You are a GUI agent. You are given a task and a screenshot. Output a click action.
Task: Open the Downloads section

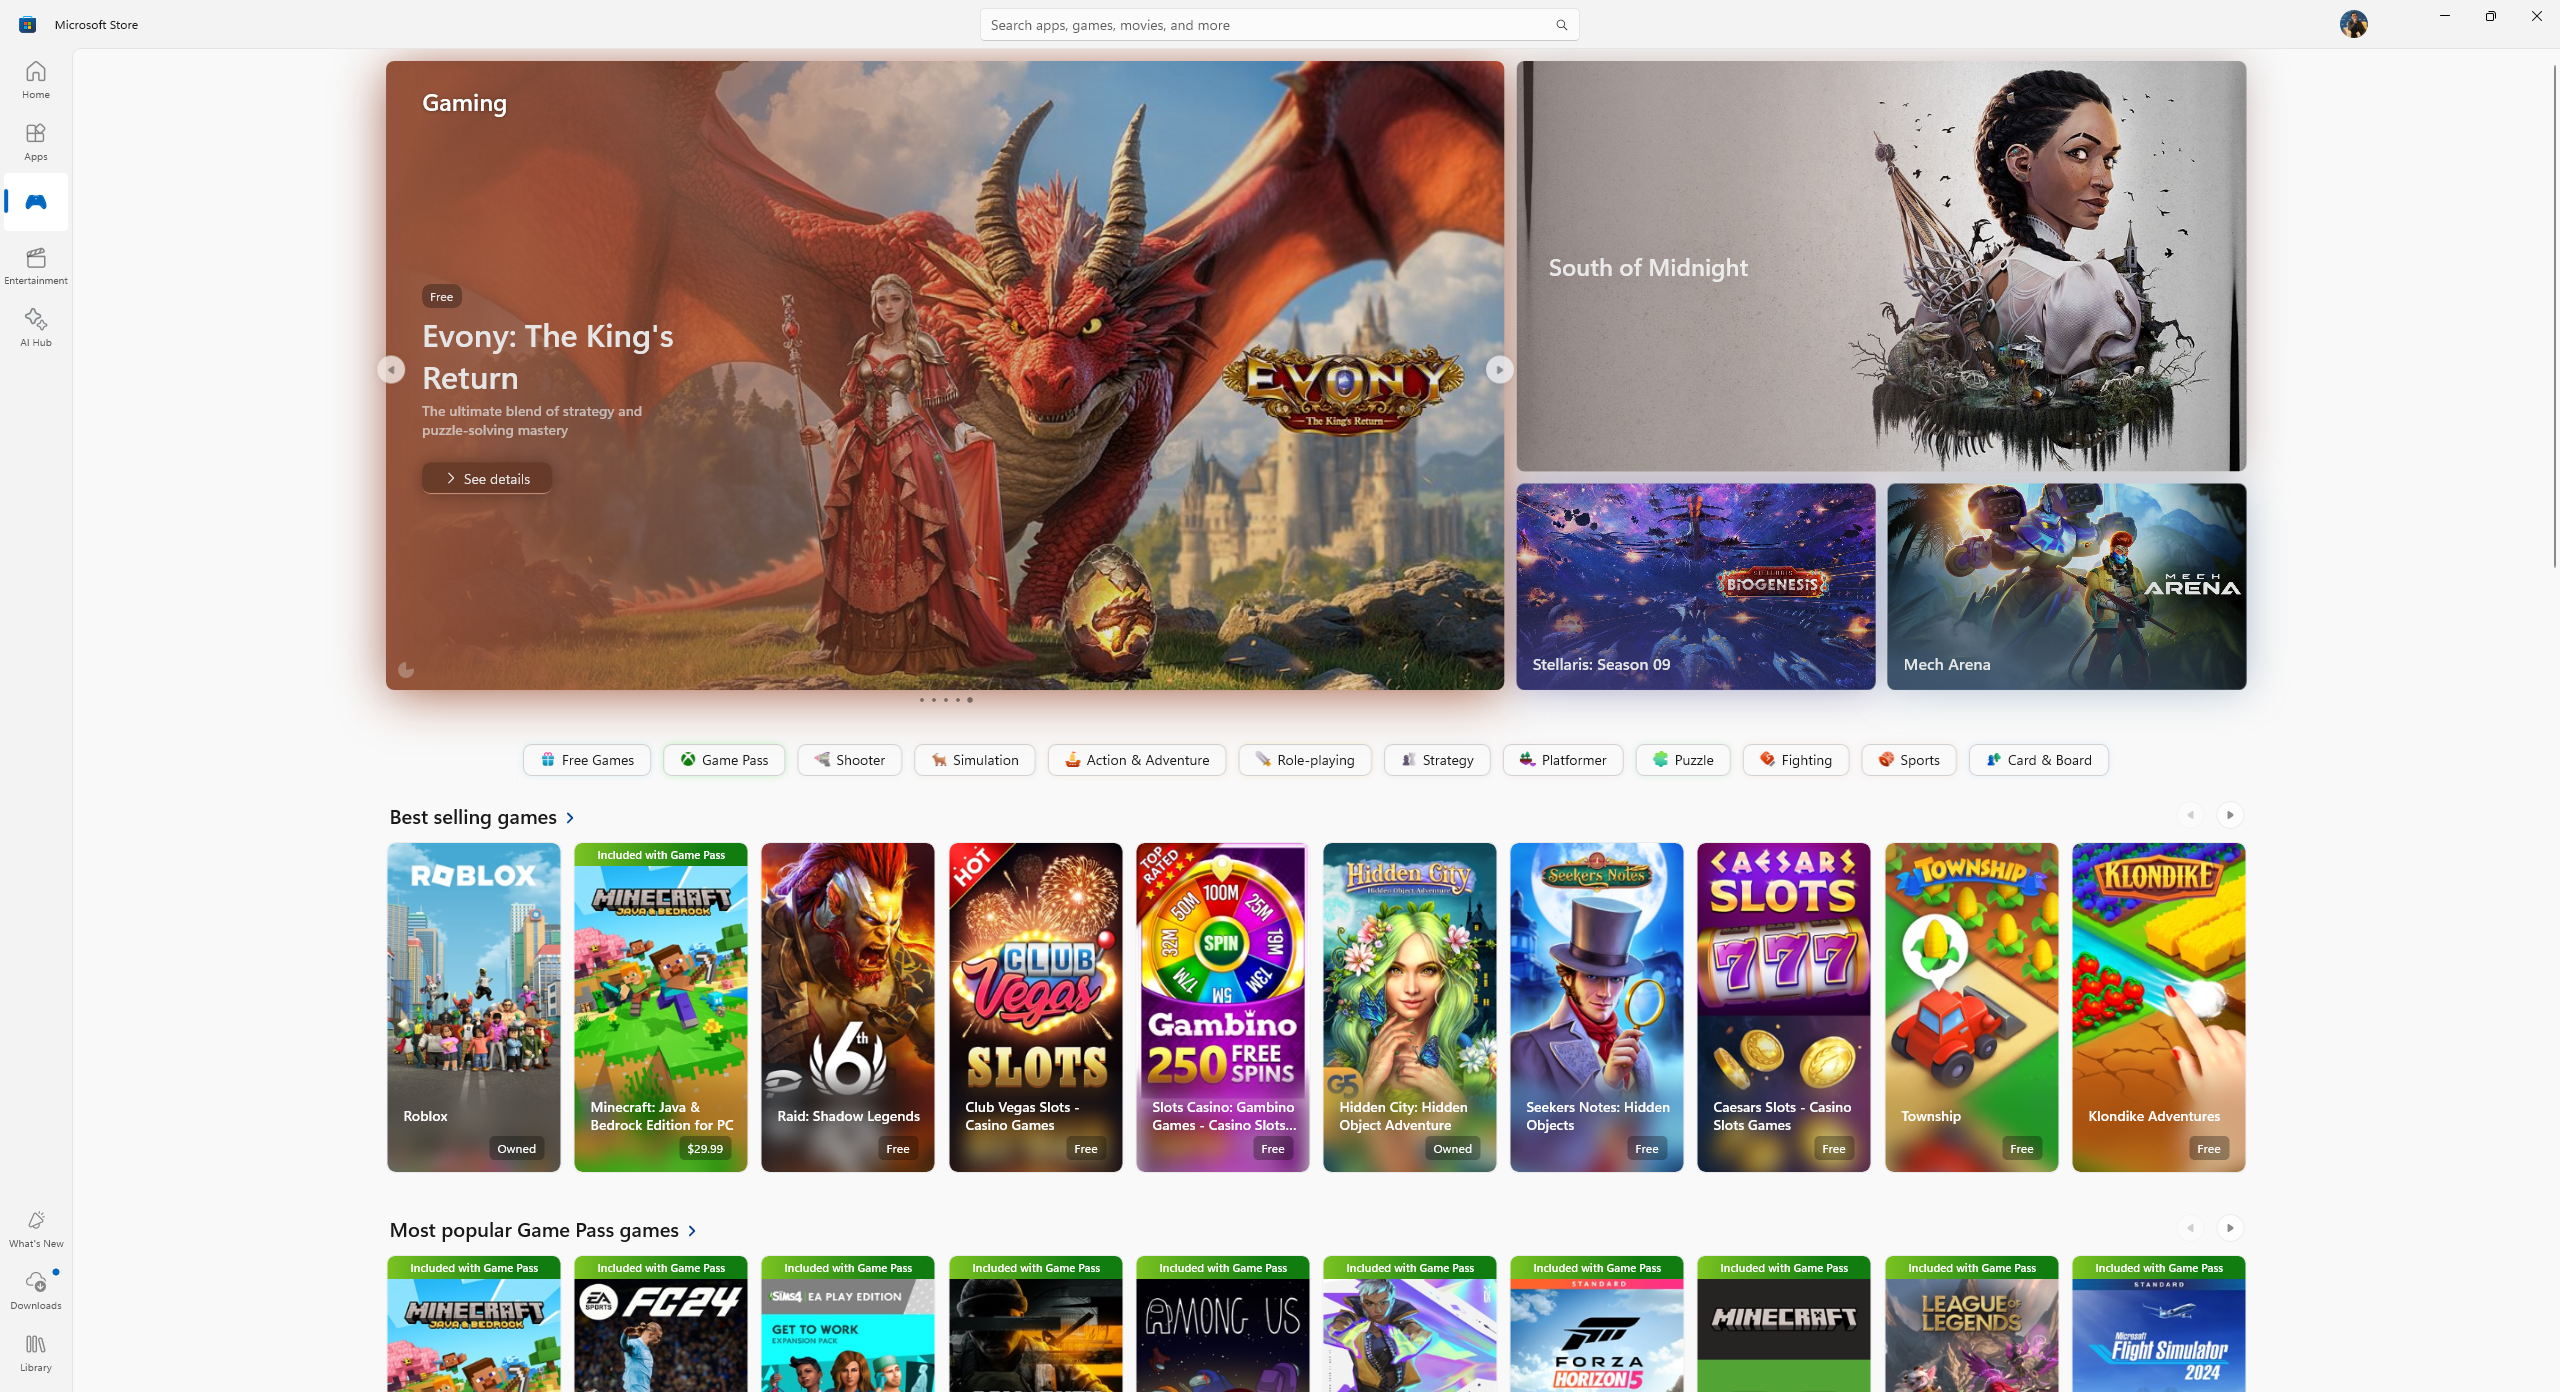pyautogui.click(x=36, y=1290)
